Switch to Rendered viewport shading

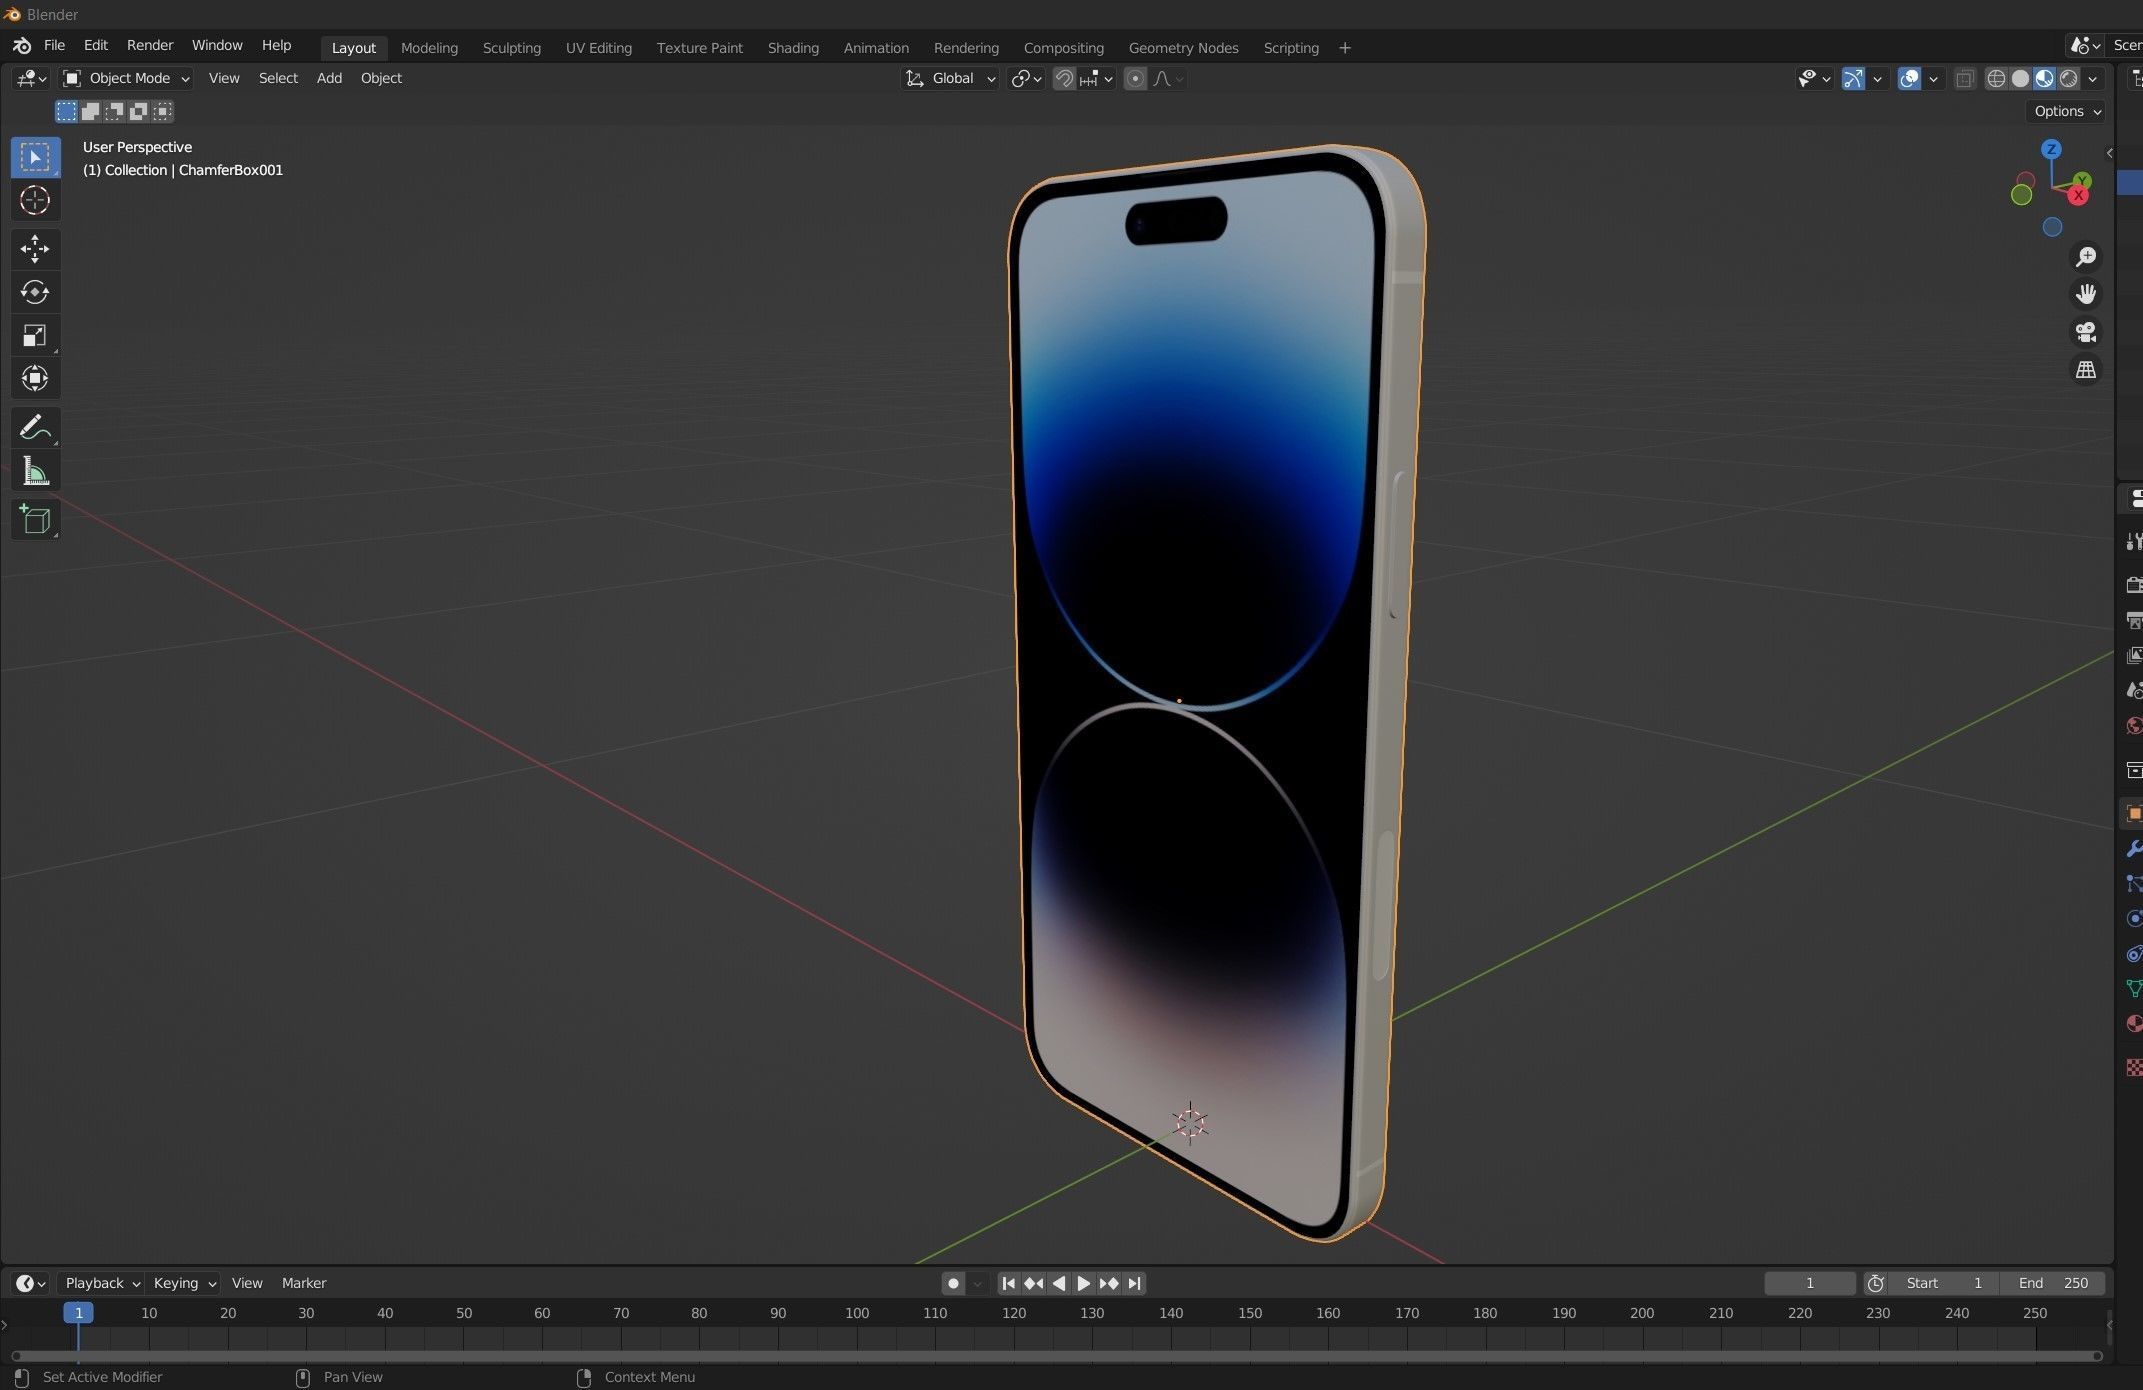click(x=2068, y=78)
